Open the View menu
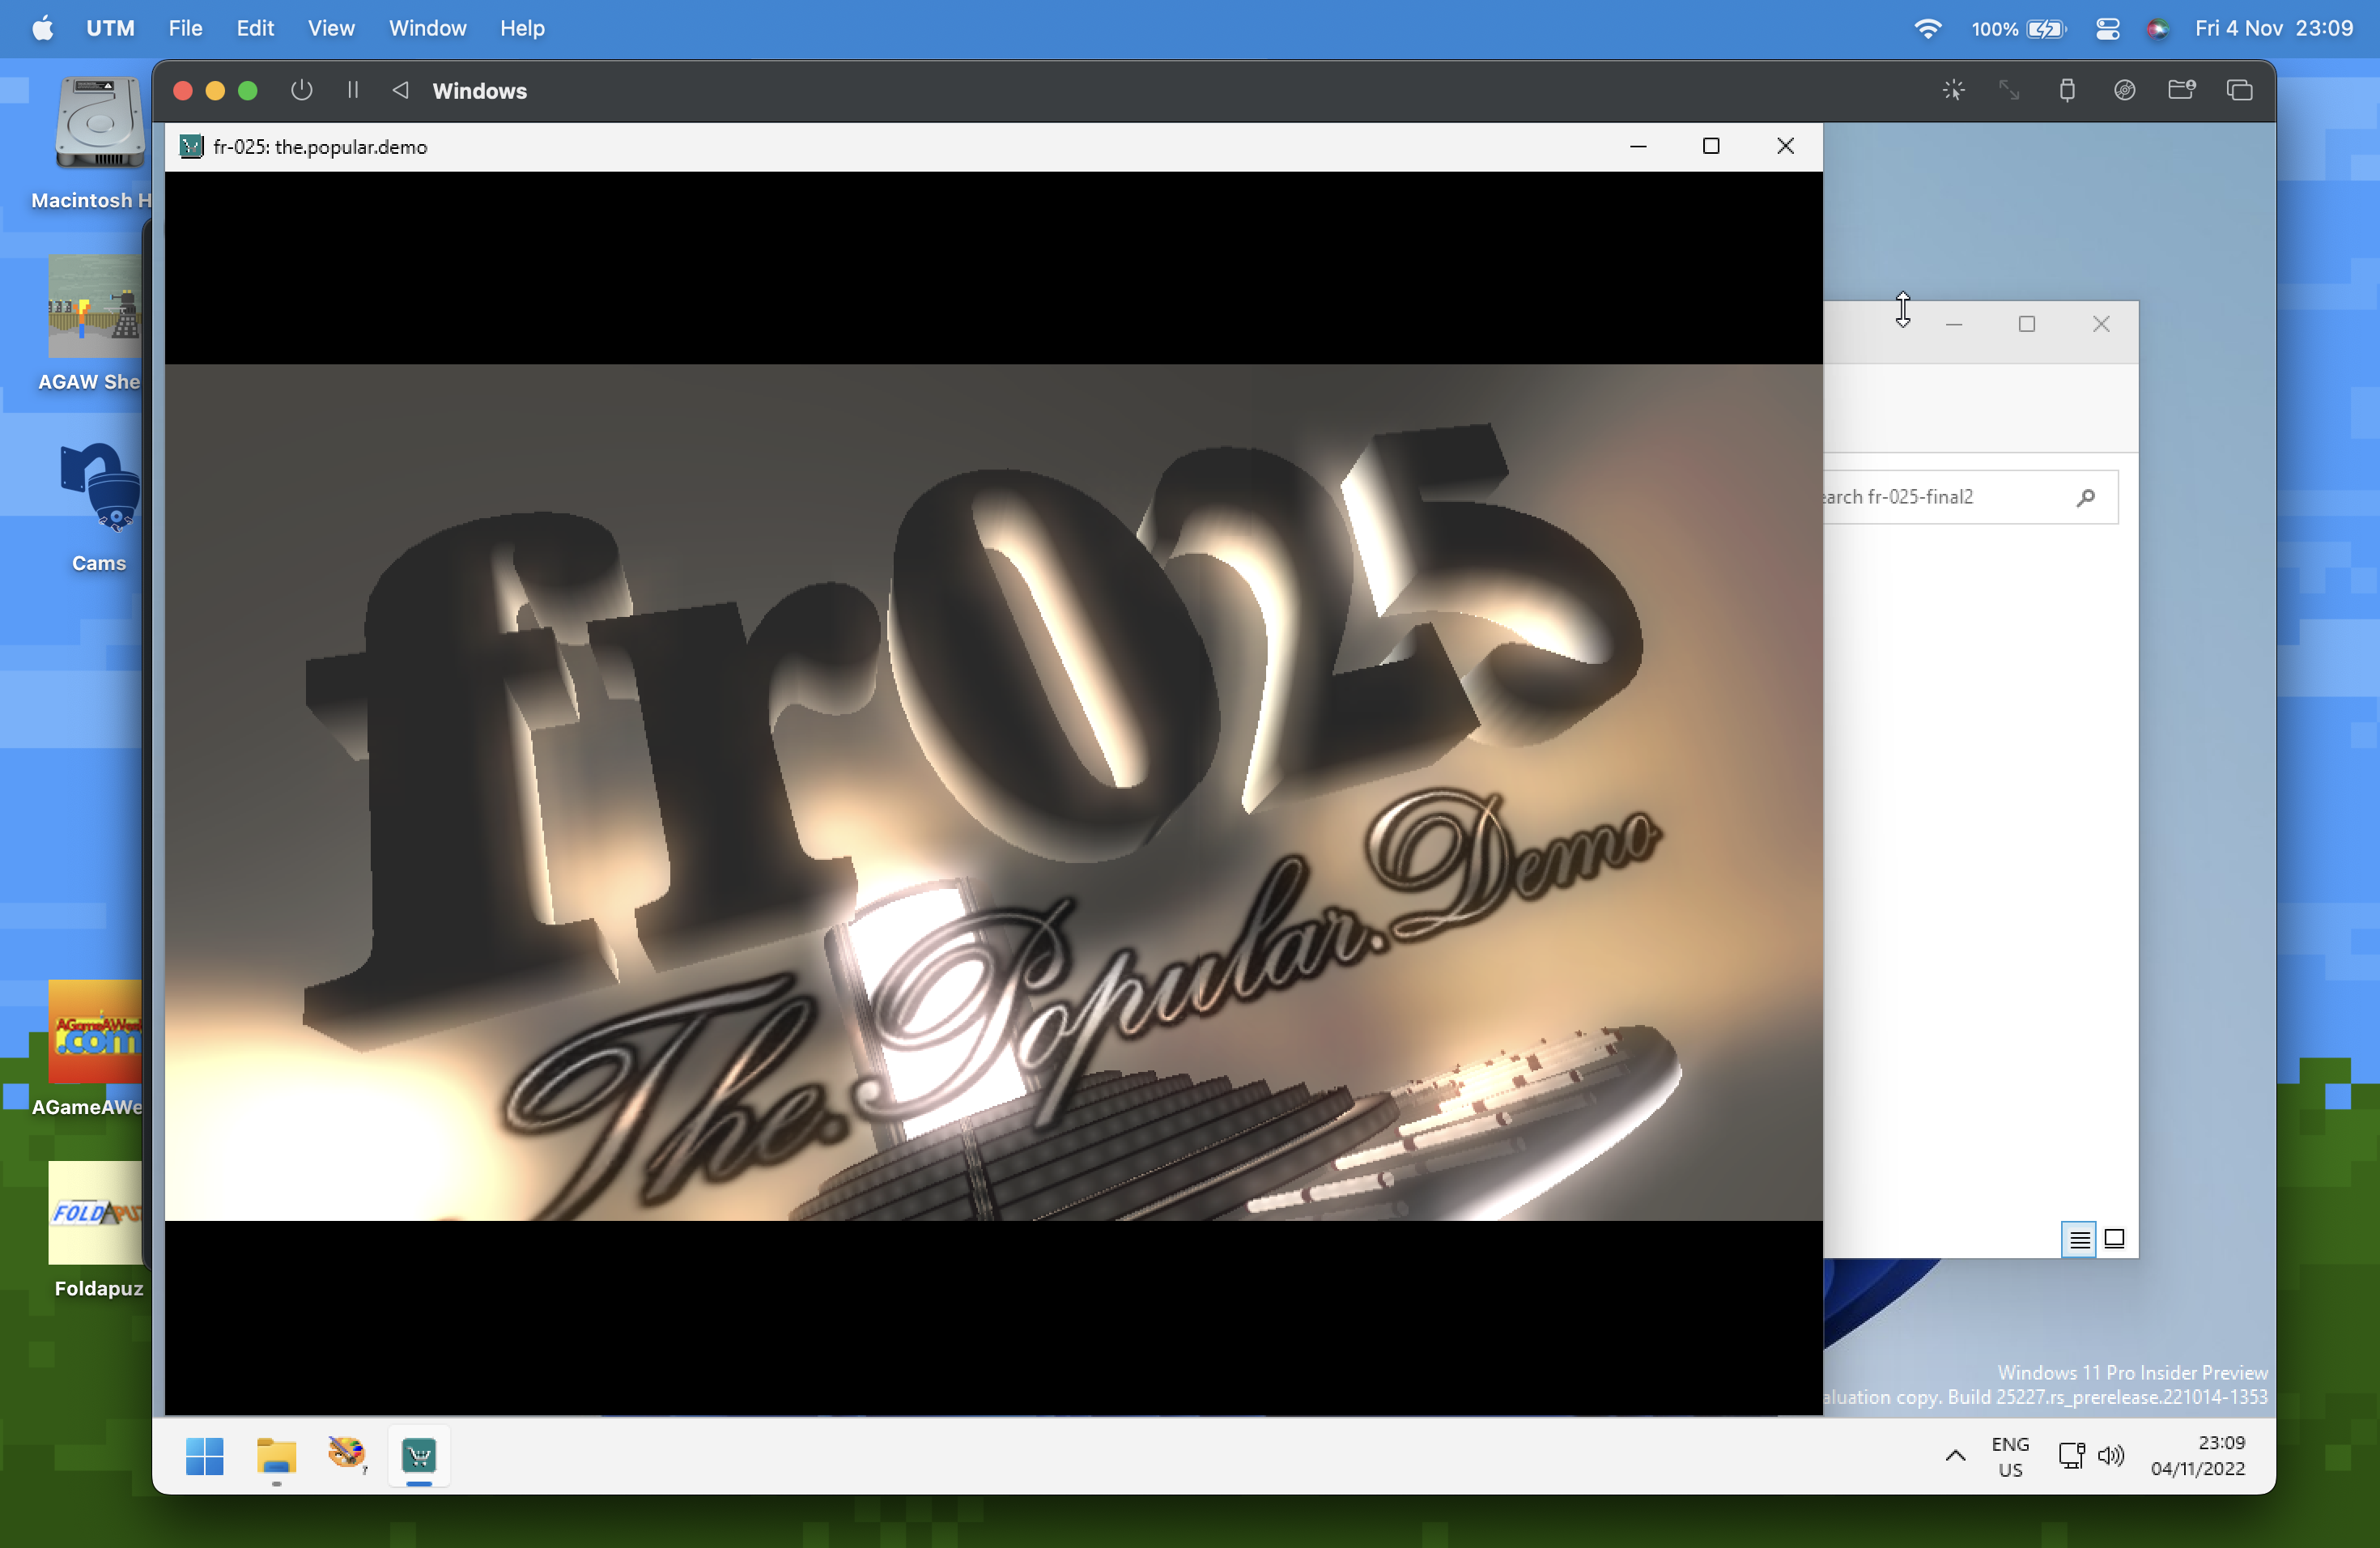 click(331, 28)
